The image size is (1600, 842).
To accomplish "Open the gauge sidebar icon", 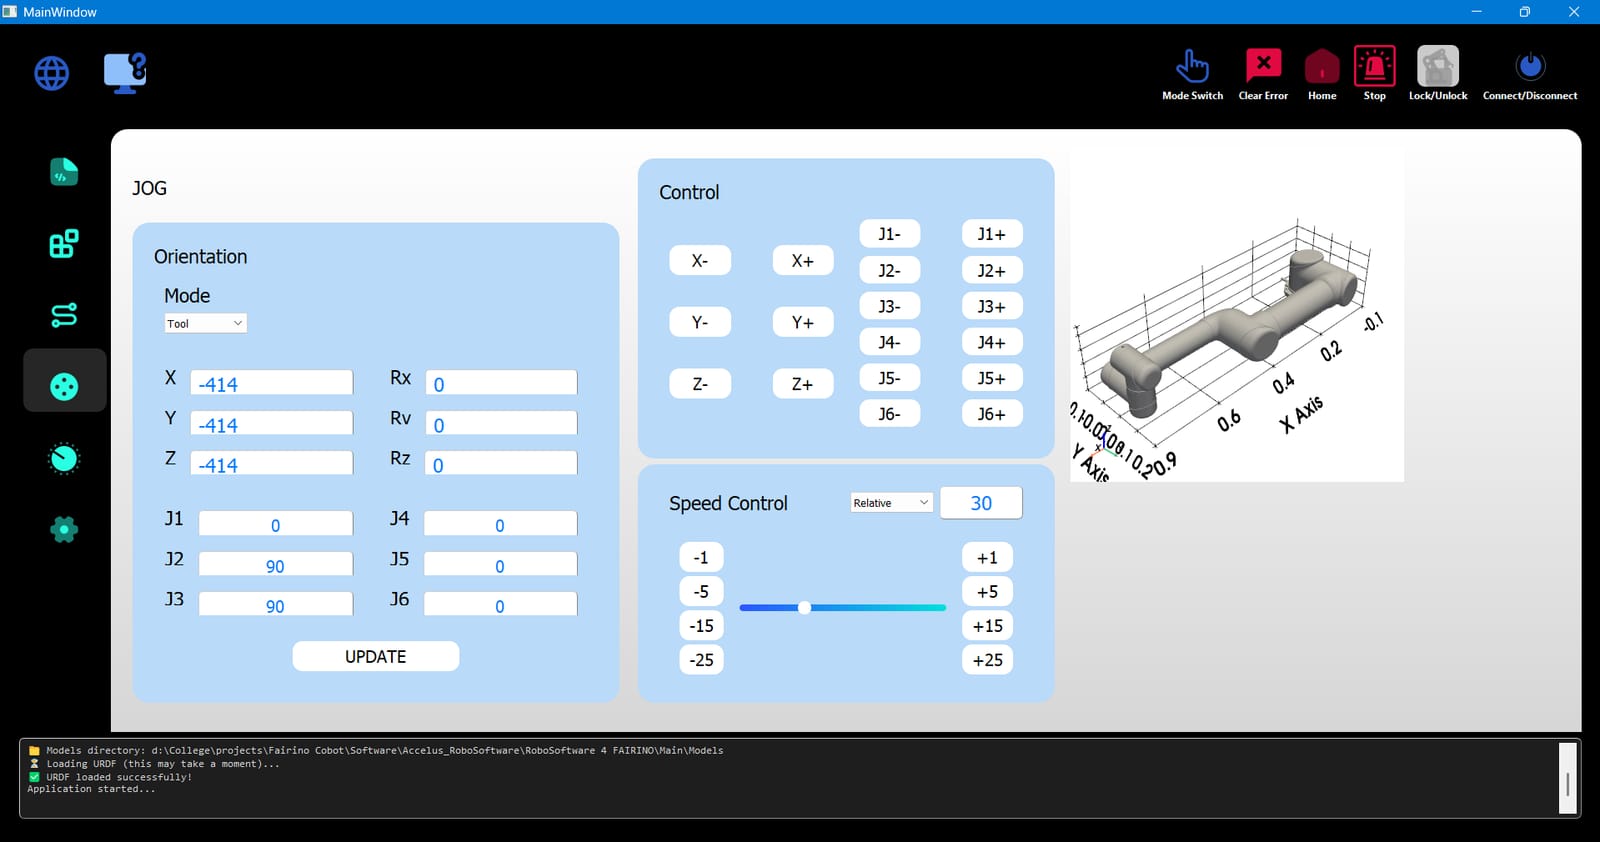I will 64,458.
